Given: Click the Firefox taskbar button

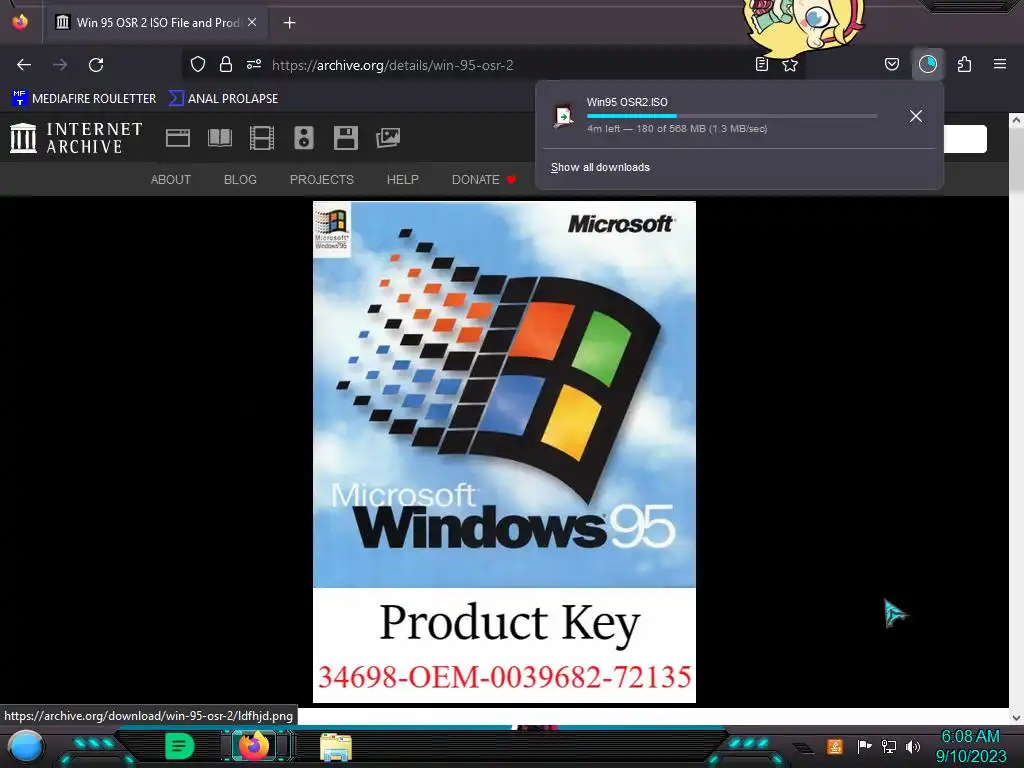Looking at the screenshot, I should (255, 746).
